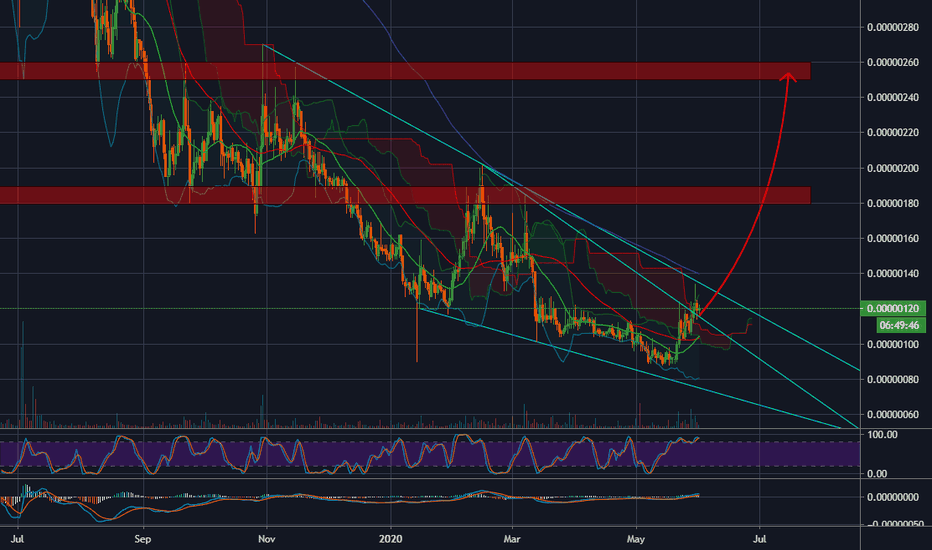Click the Nov date label on timeline

coord(267,539)
